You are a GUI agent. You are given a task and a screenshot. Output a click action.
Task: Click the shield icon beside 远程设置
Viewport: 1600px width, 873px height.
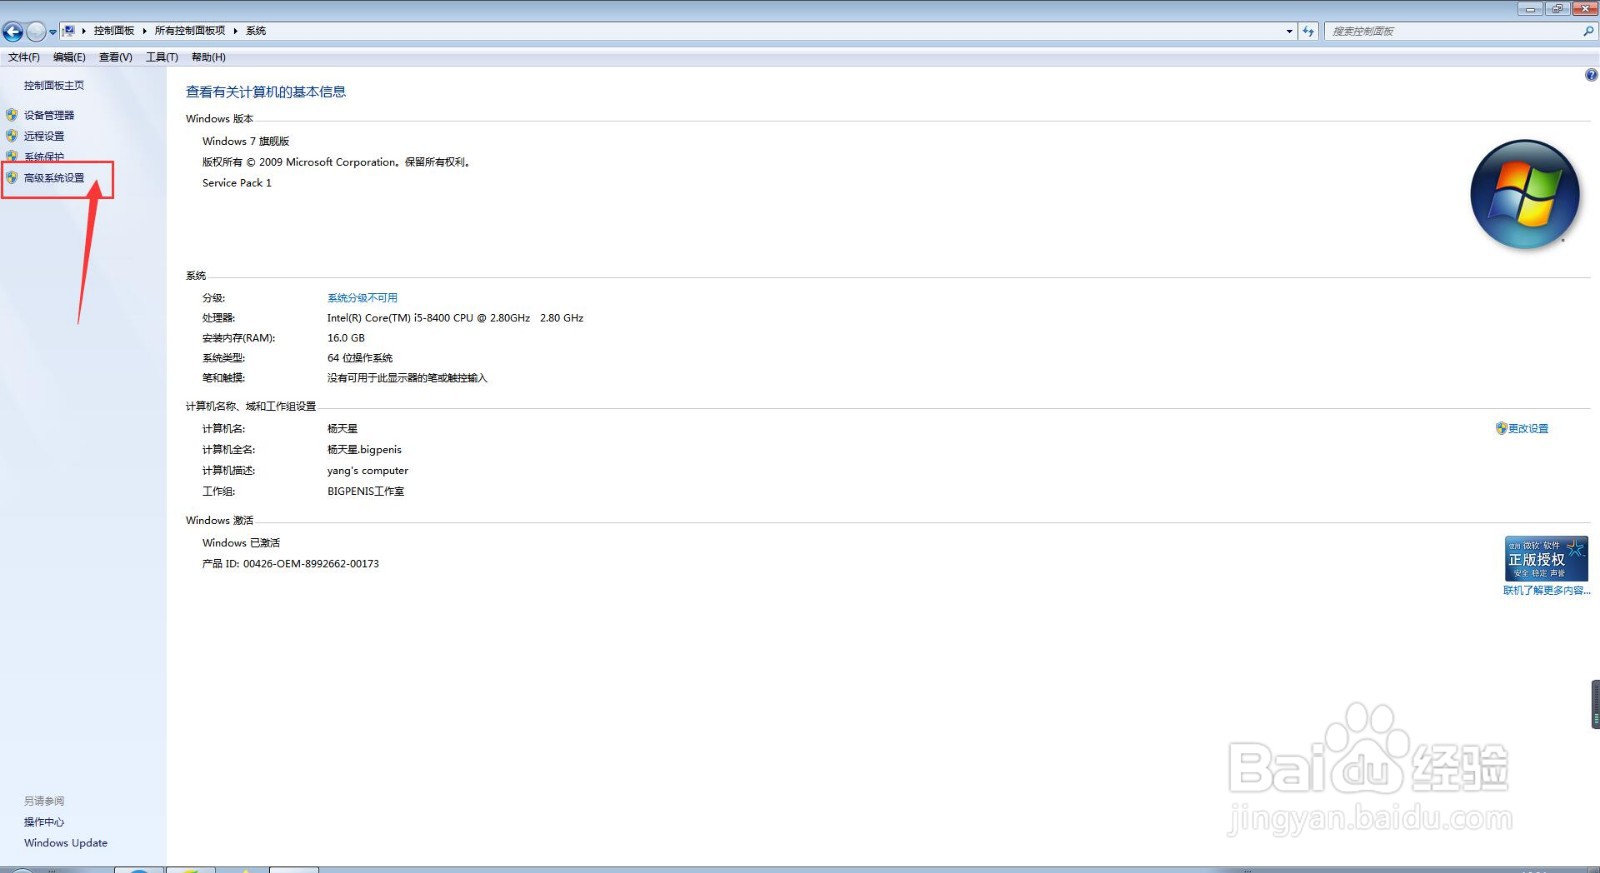pos(12,136)
